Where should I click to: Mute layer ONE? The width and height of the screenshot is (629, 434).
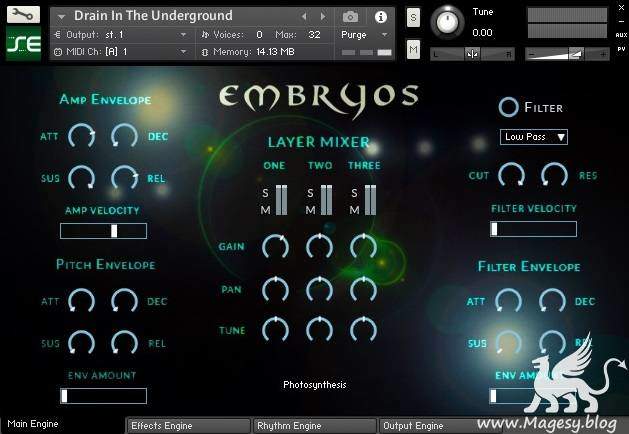(x=265, y=210)
